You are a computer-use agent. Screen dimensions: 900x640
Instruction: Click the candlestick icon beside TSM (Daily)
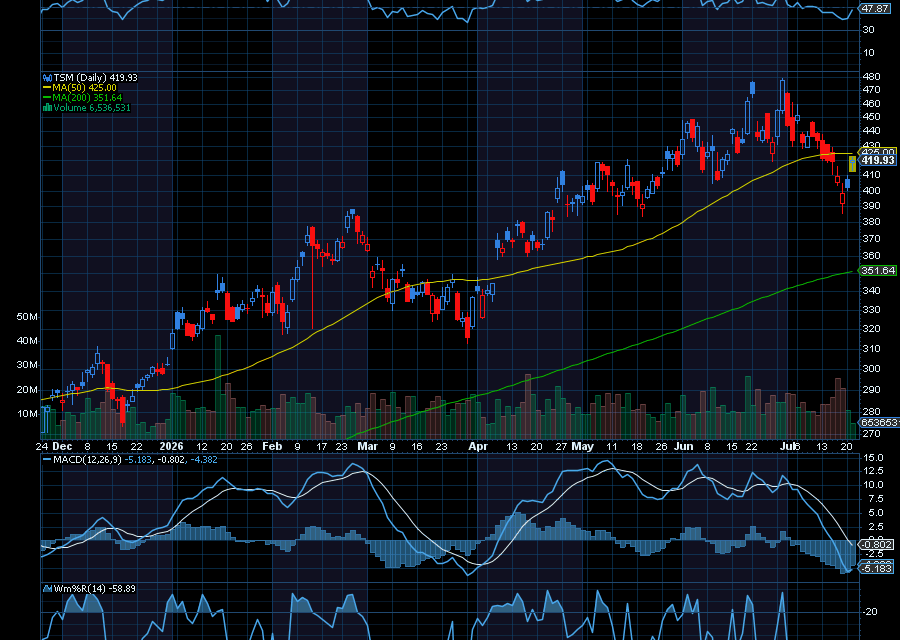pyautogui.click(x=48, y=78)
